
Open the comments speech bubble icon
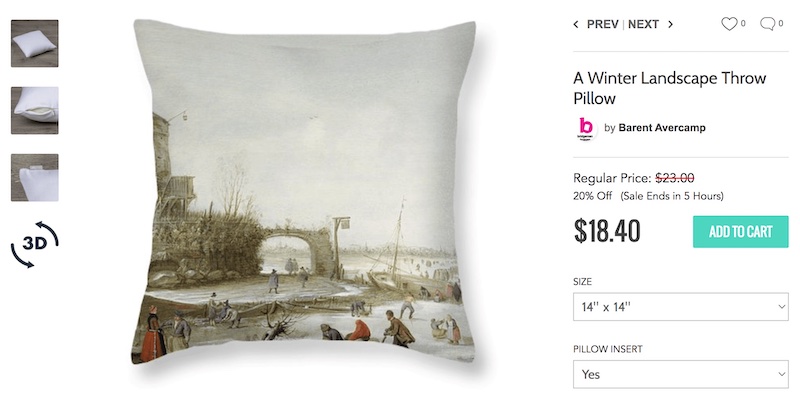(x=767, y=24)
